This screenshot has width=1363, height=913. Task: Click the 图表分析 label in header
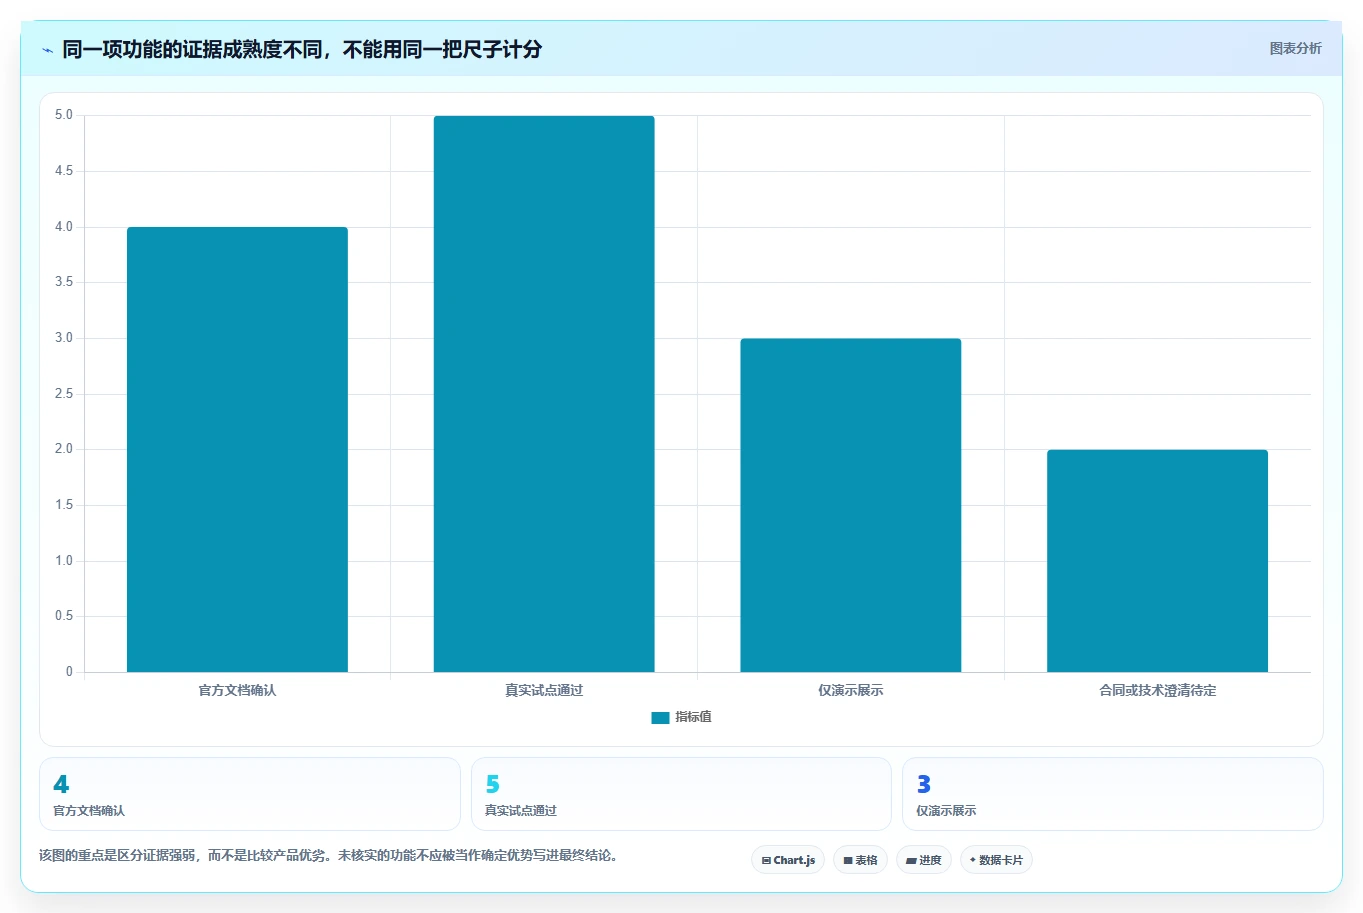(x=1295, y=48)
